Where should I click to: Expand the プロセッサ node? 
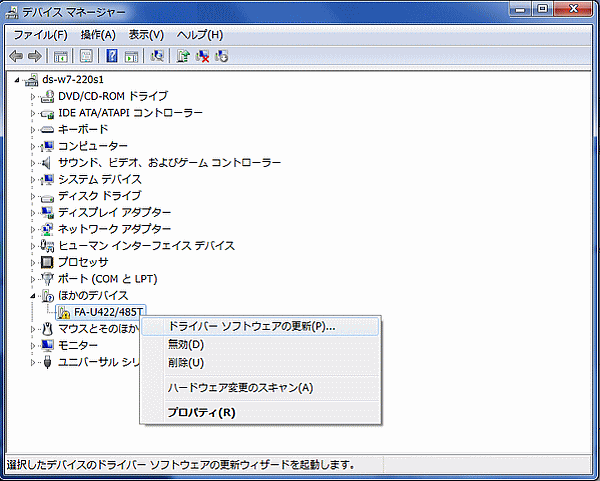(x=33, y=263)
